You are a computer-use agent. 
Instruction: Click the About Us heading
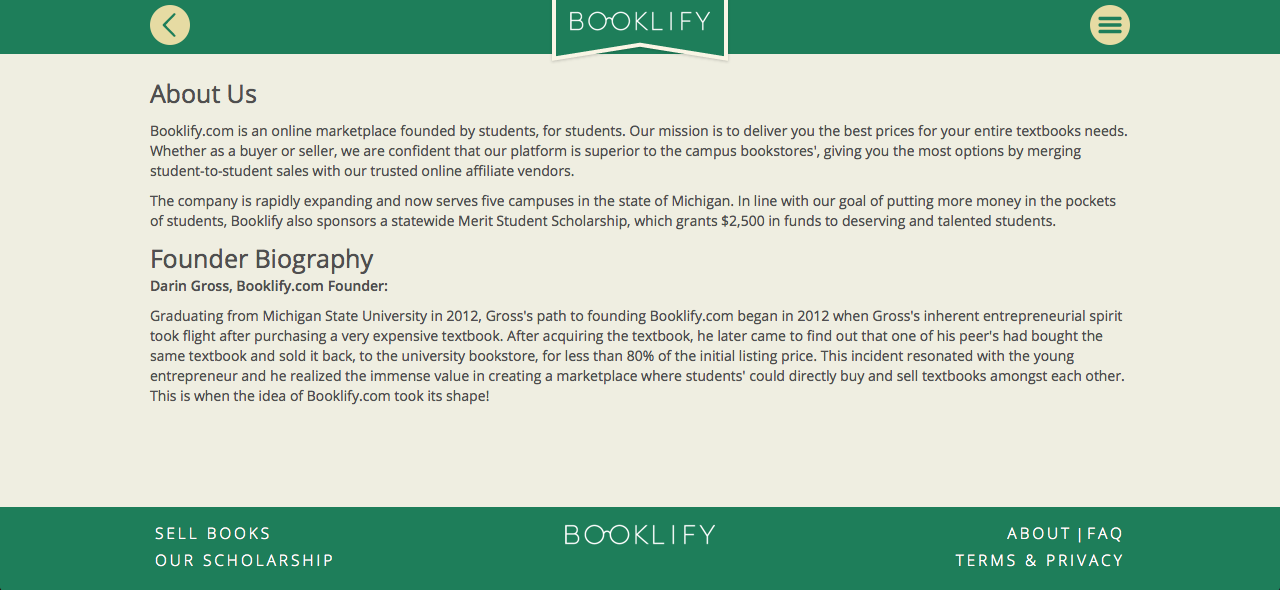203,94
